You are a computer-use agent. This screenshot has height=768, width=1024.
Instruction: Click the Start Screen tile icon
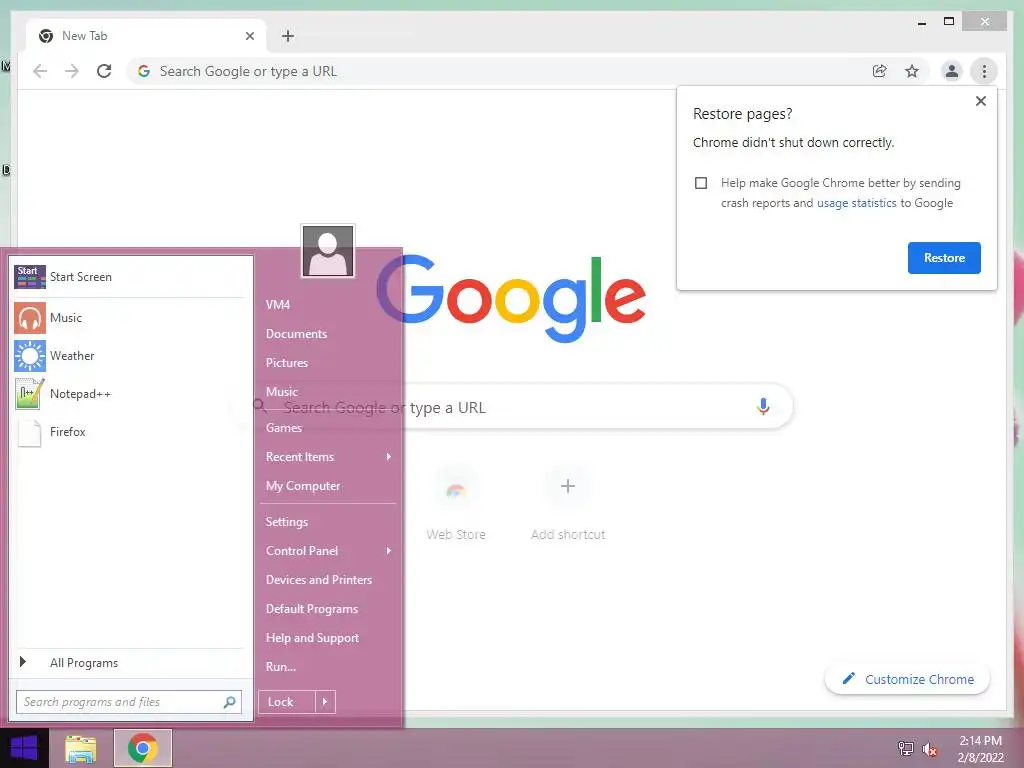[x=30, y=277]
